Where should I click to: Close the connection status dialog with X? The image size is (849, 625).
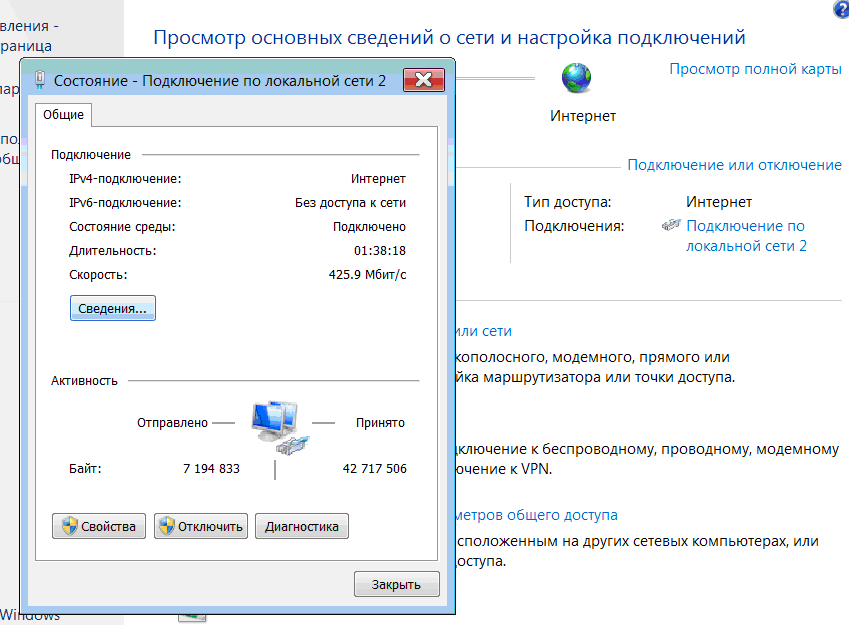(424, 80)
